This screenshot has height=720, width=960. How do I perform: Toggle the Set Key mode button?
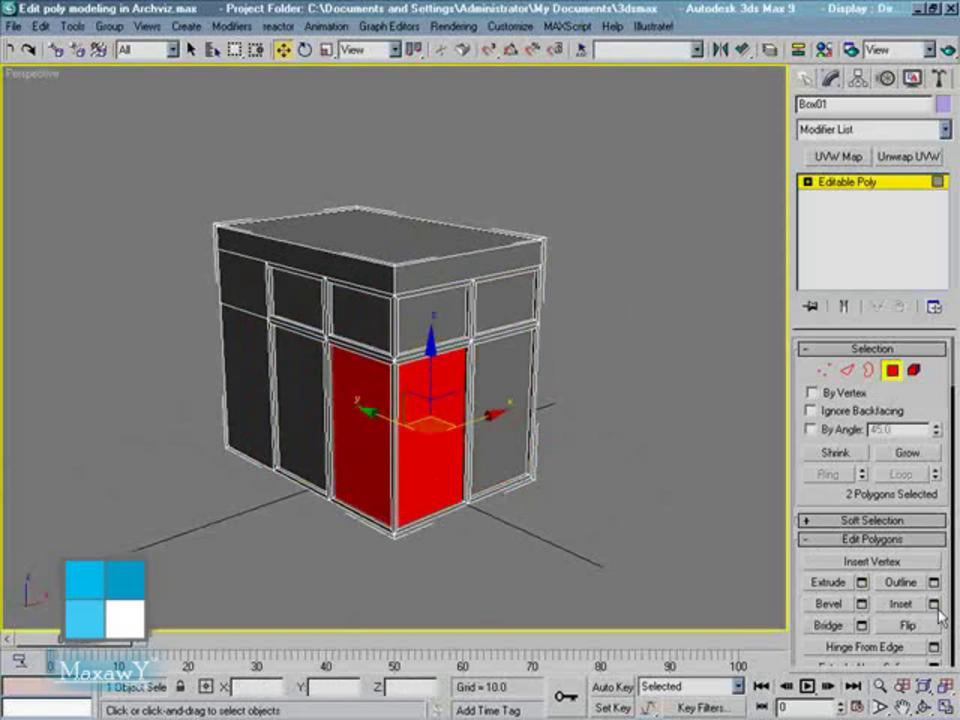tap(612, 708)
